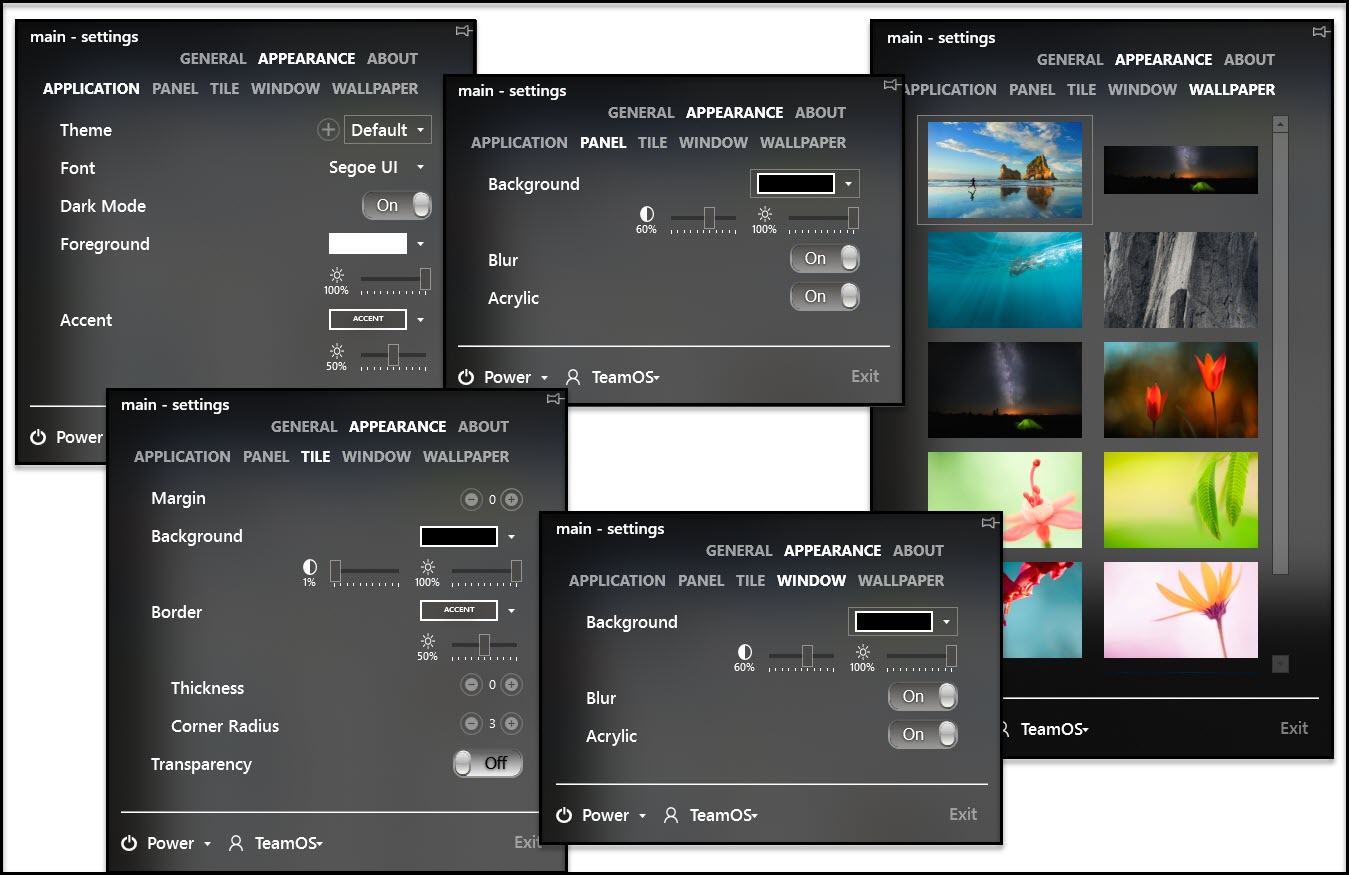Screen dimensions: 1349x875
Task: Decrease Corner Radius with the minus icon
Action: 471,723
